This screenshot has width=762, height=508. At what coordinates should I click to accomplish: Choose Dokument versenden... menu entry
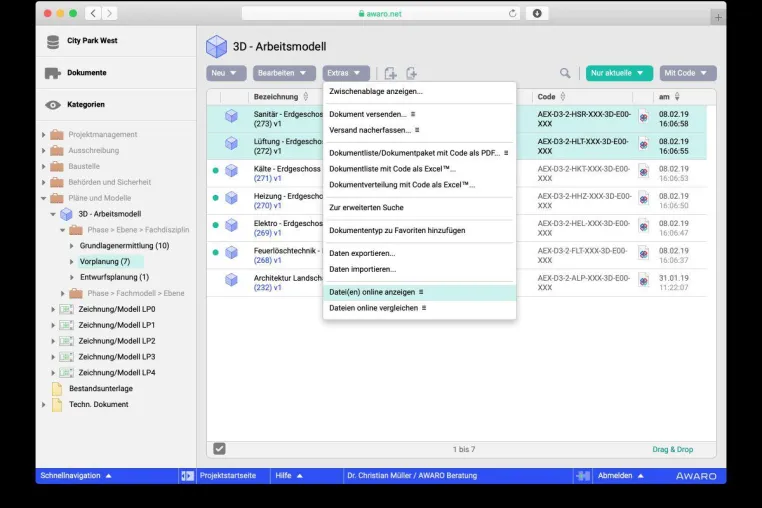pos(419,114)
